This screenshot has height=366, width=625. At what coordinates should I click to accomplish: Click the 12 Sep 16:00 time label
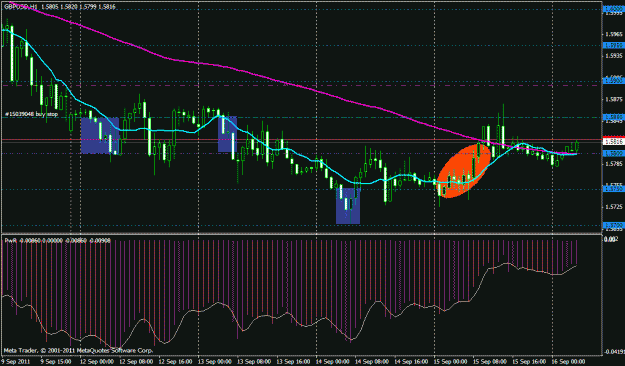(175, 361)
